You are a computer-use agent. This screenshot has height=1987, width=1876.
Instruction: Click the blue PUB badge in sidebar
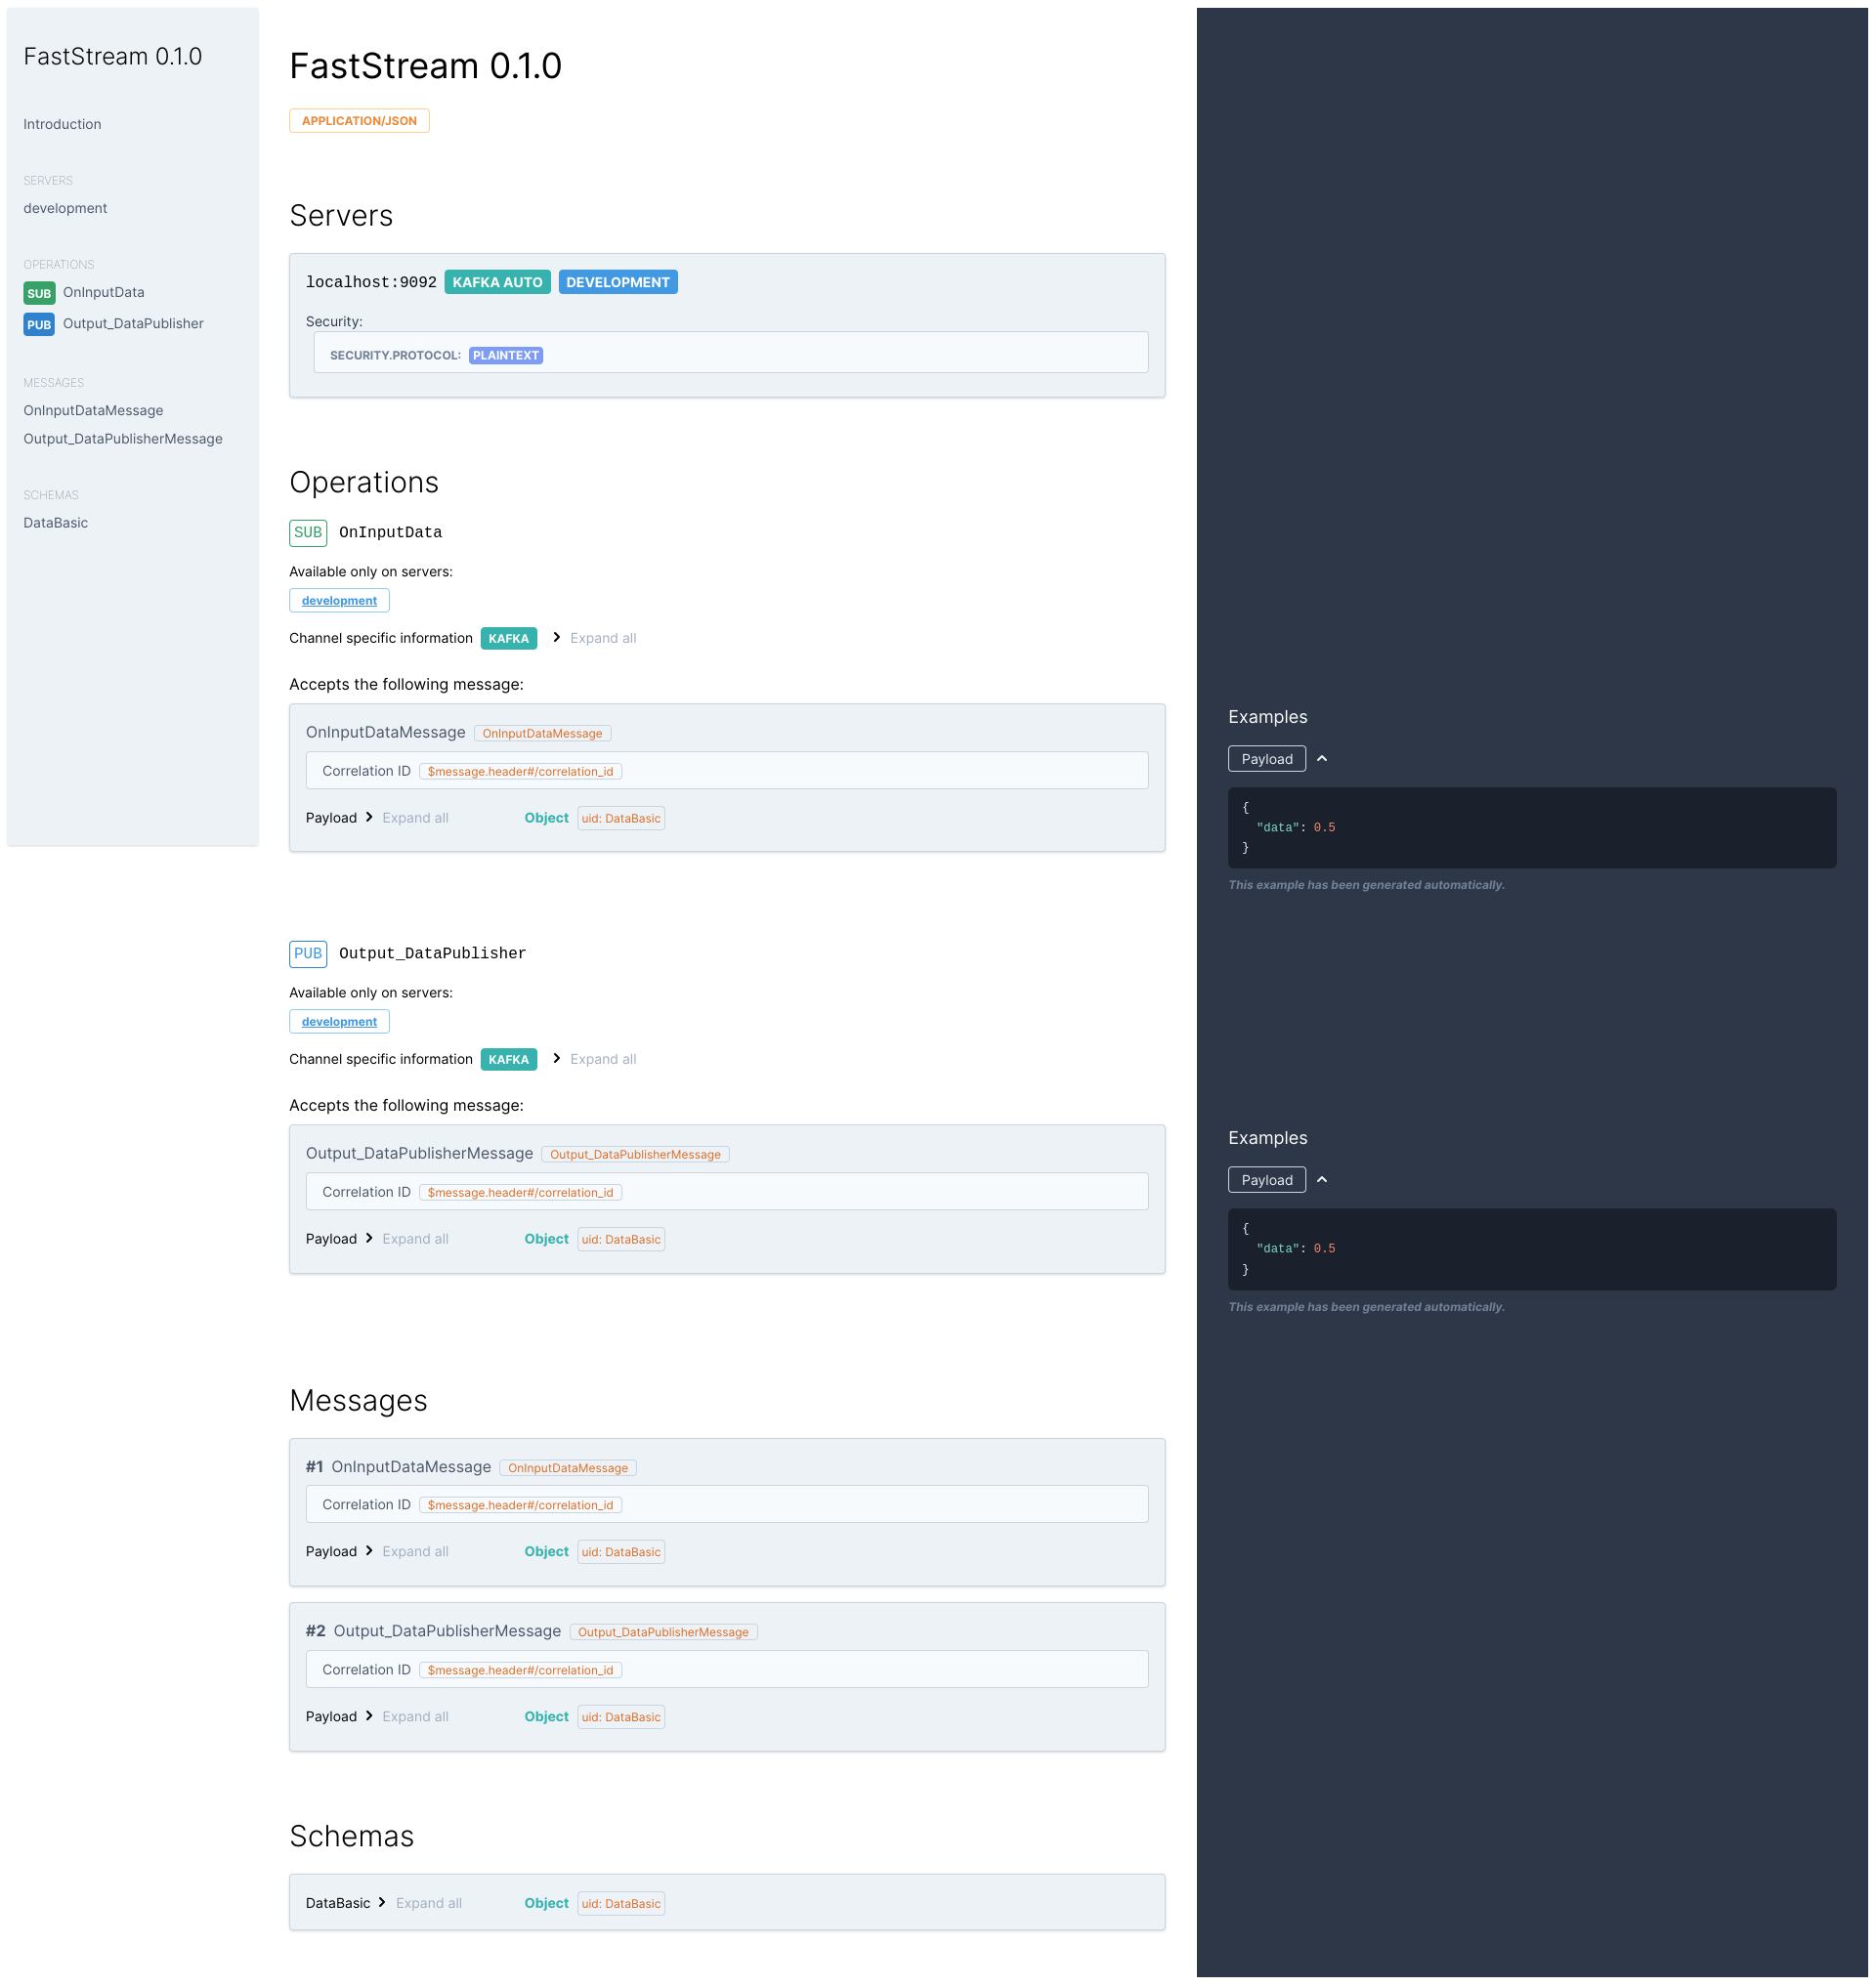coord(39,325)
